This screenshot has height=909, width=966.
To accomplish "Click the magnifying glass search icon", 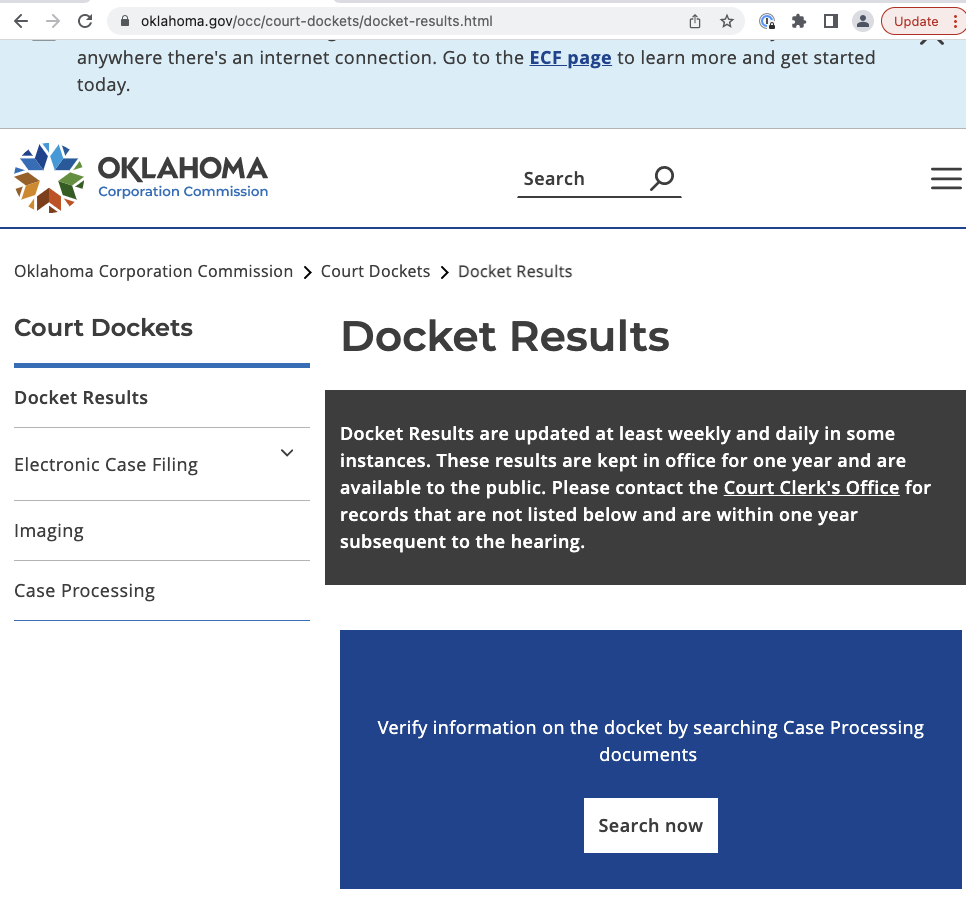I will click(662, 178).
